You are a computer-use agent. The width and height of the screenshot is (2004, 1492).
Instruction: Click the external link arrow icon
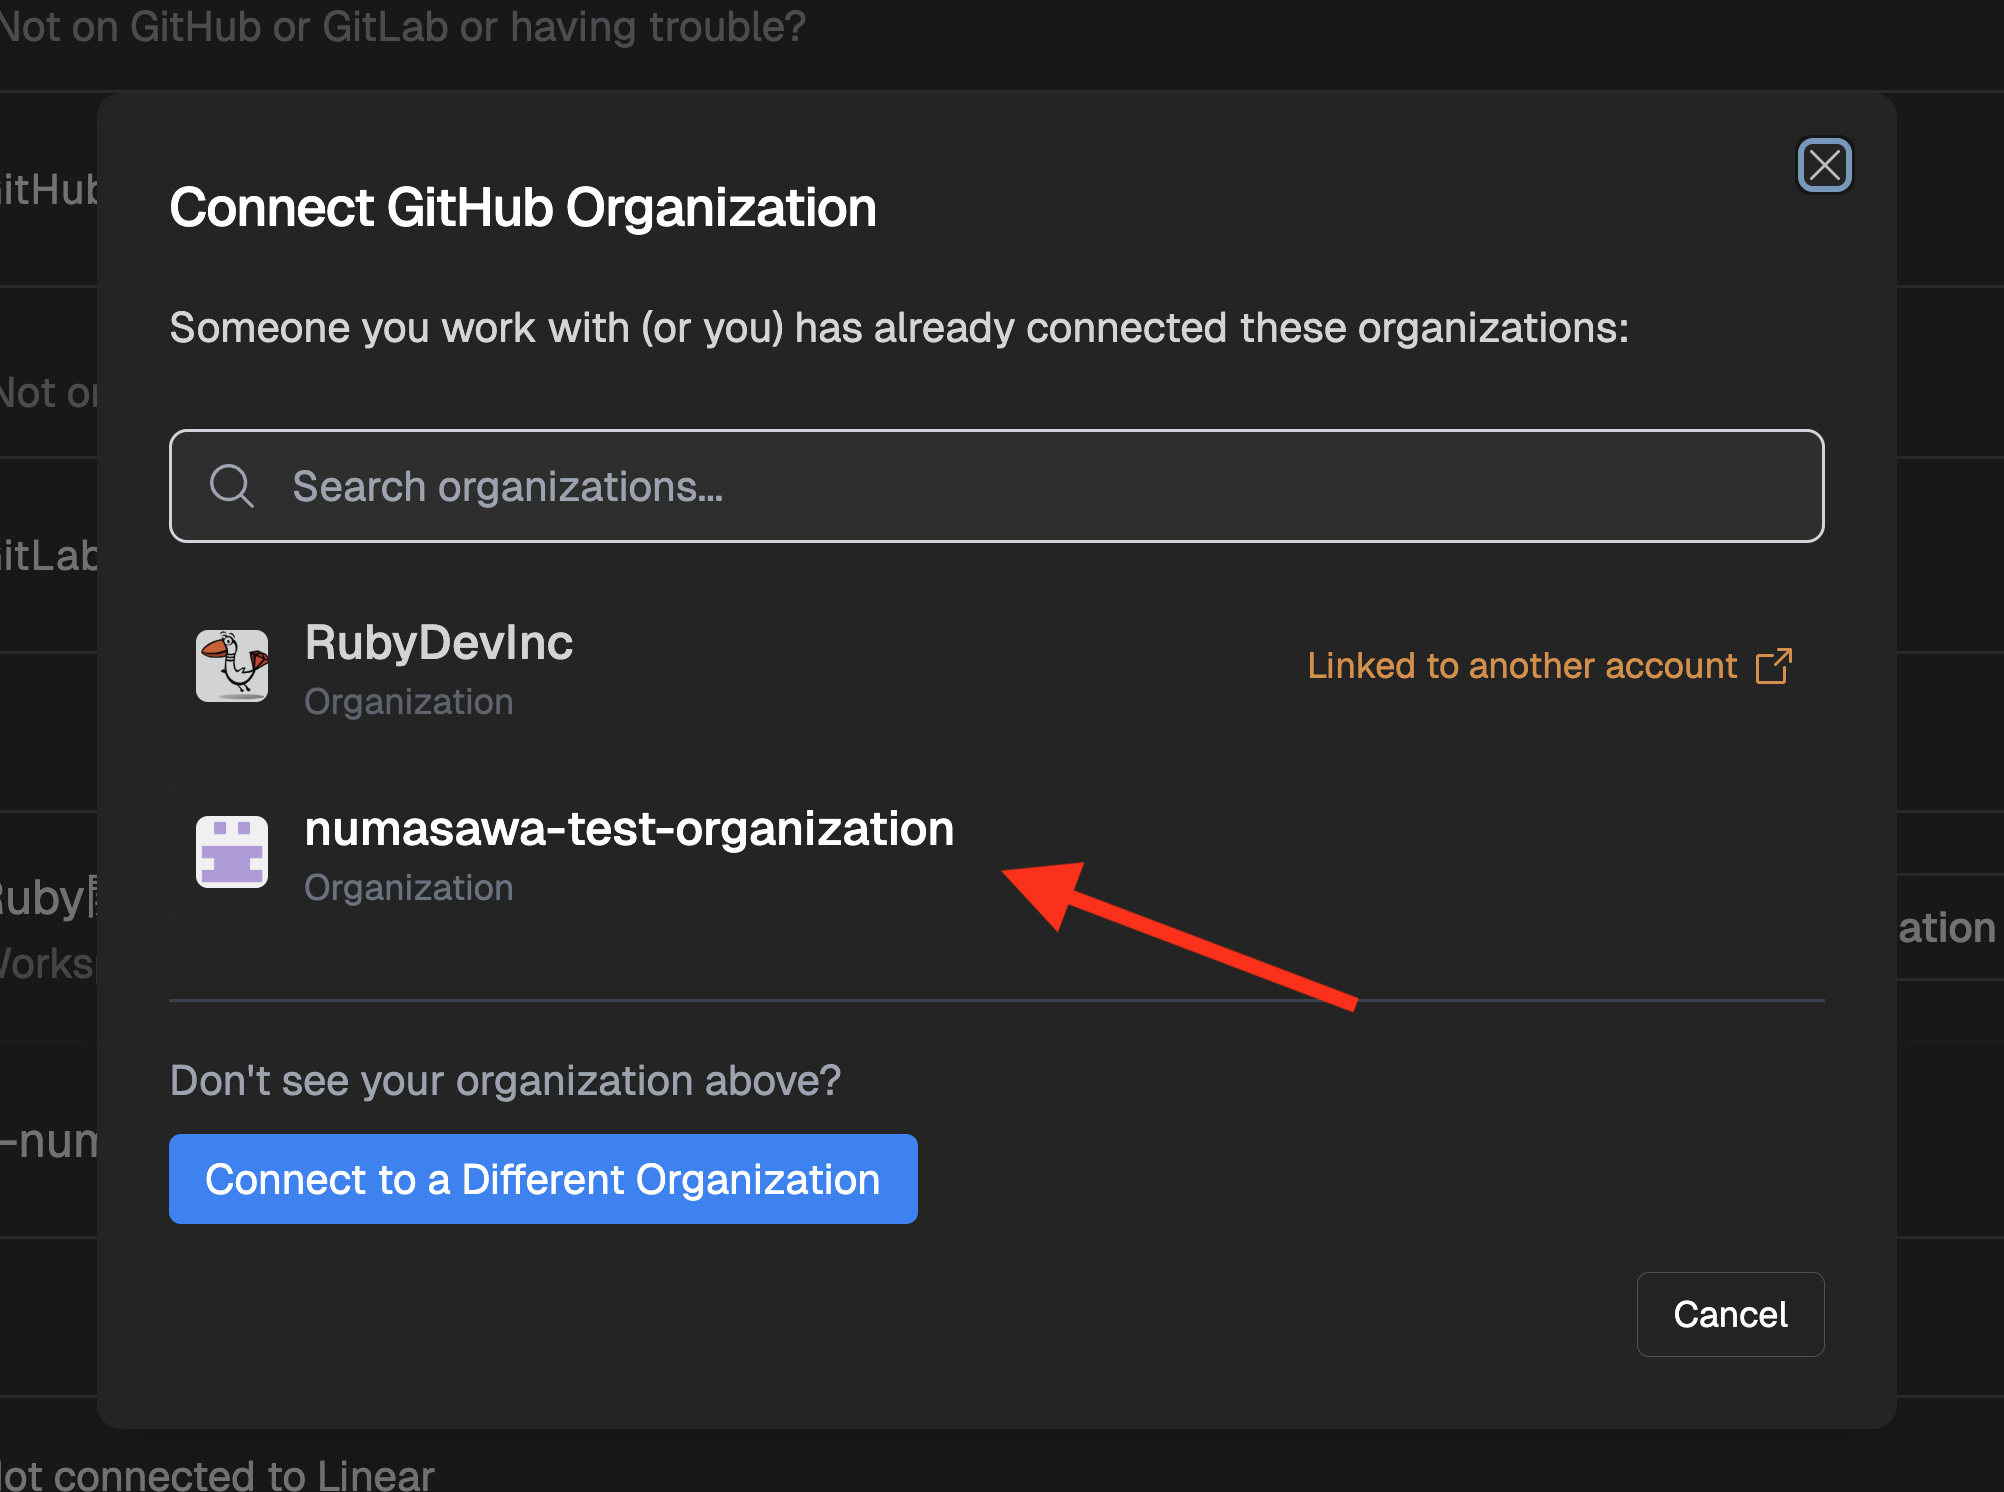pos(1774,666)
